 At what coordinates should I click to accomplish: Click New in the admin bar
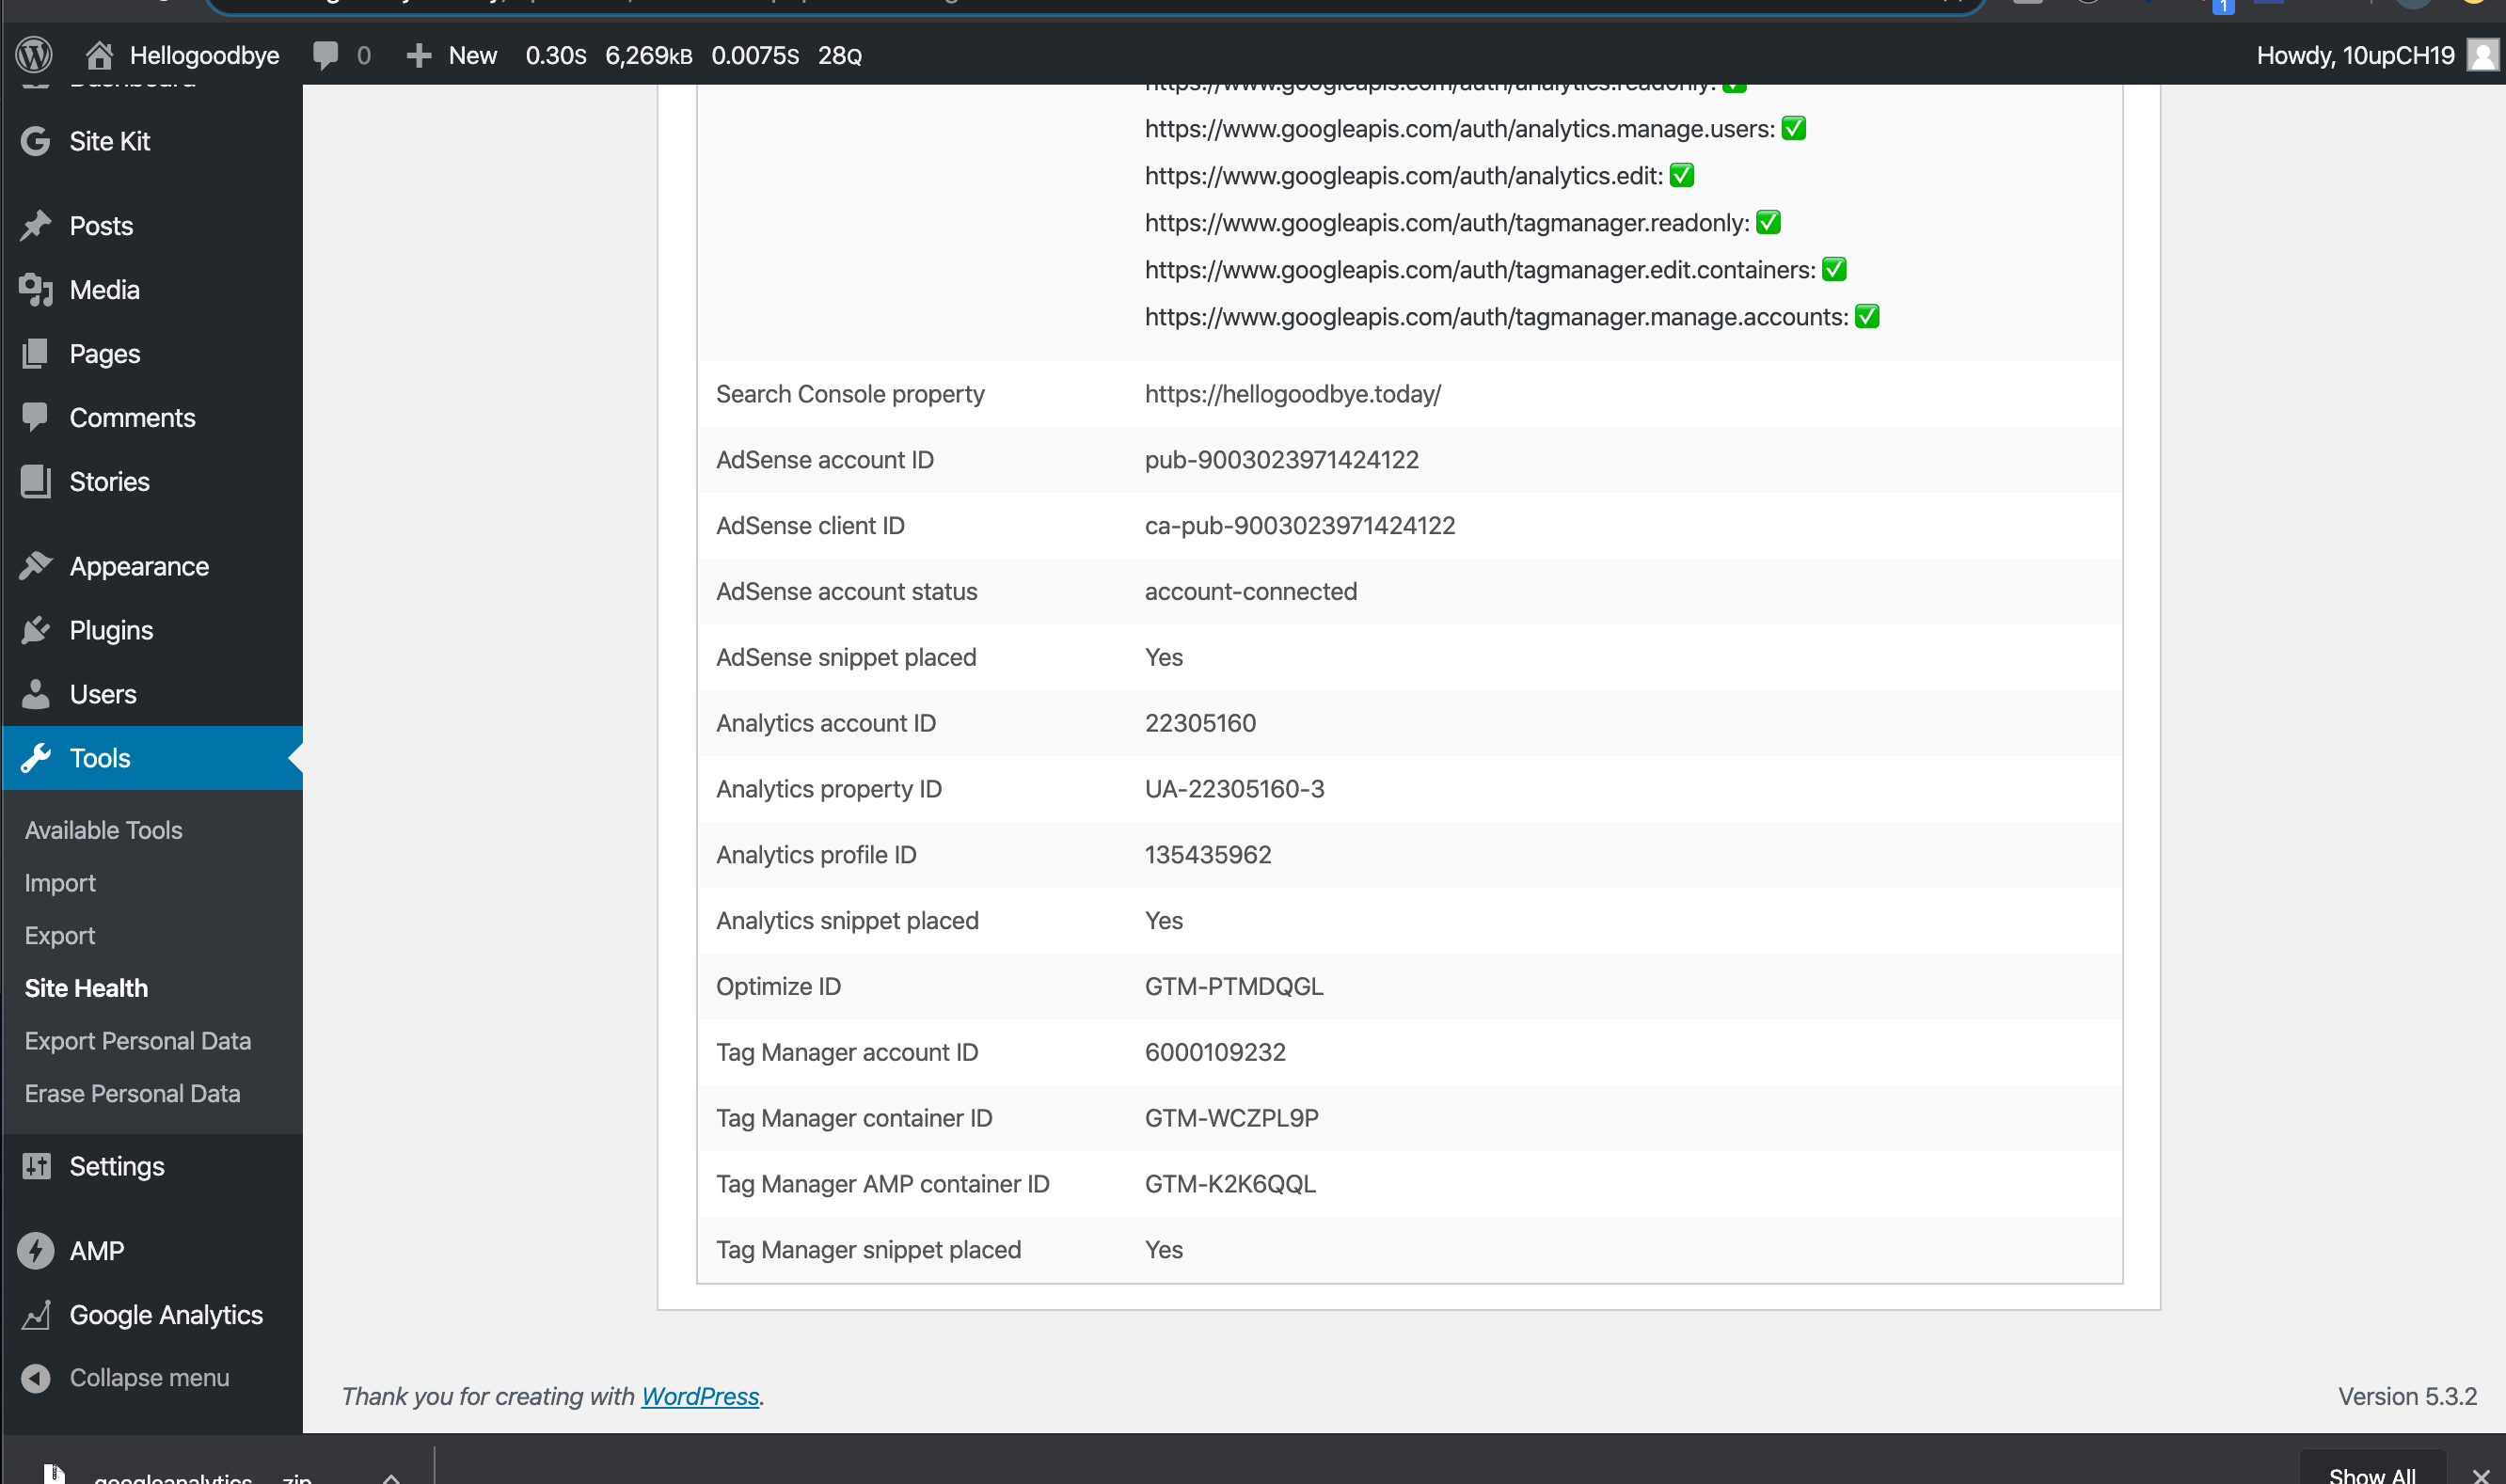point(472,55)
